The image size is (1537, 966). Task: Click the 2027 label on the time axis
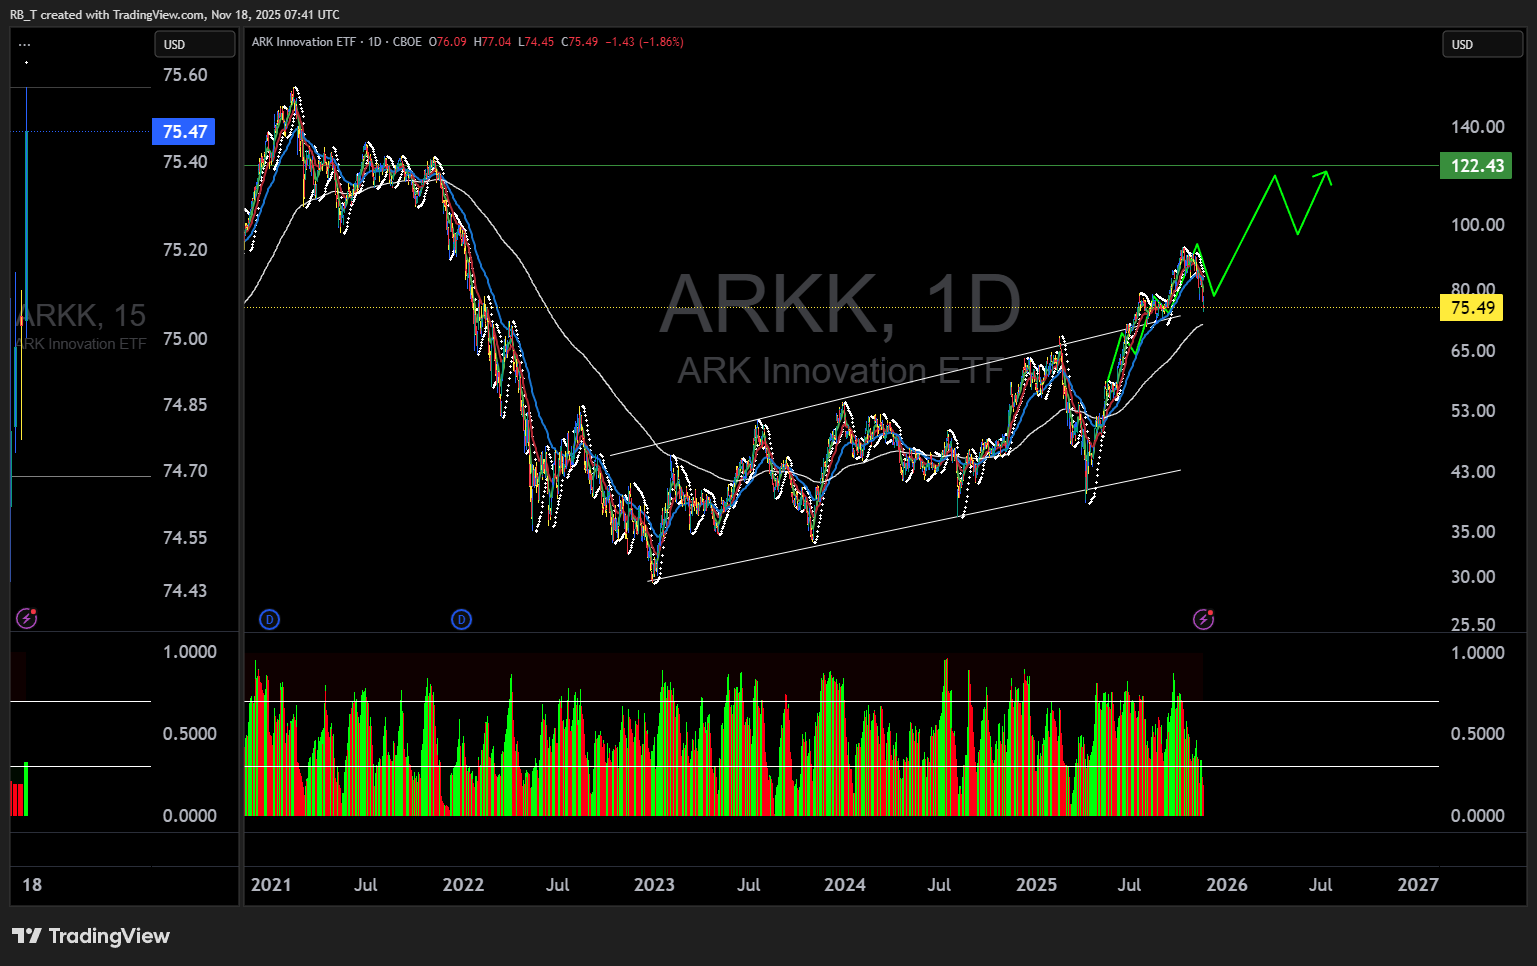tap(1418, 885)
